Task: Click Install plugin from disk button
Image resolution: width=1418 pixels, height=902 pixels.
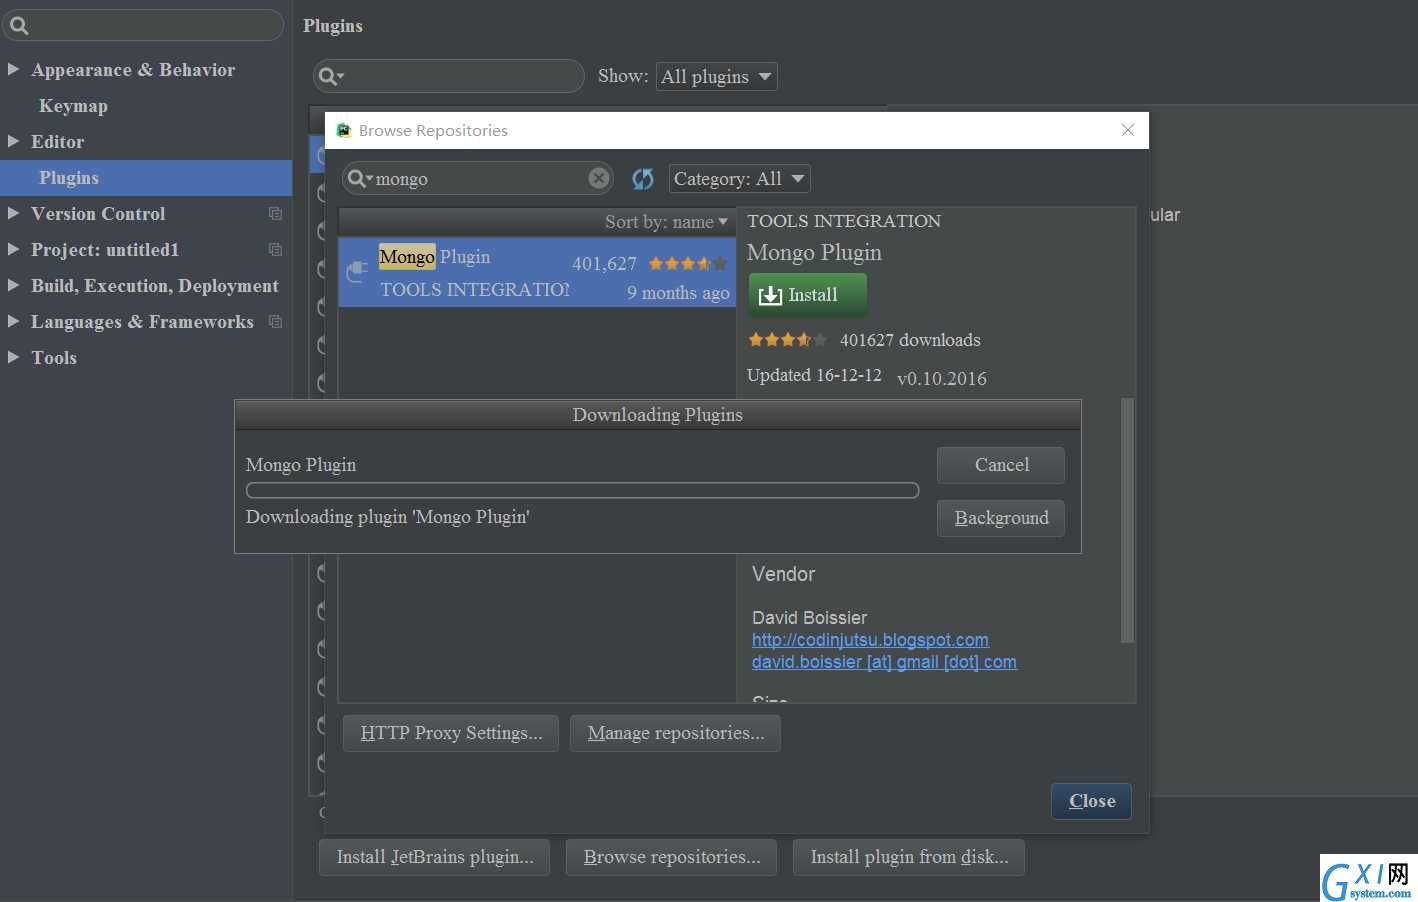Action: pos(909,857)
